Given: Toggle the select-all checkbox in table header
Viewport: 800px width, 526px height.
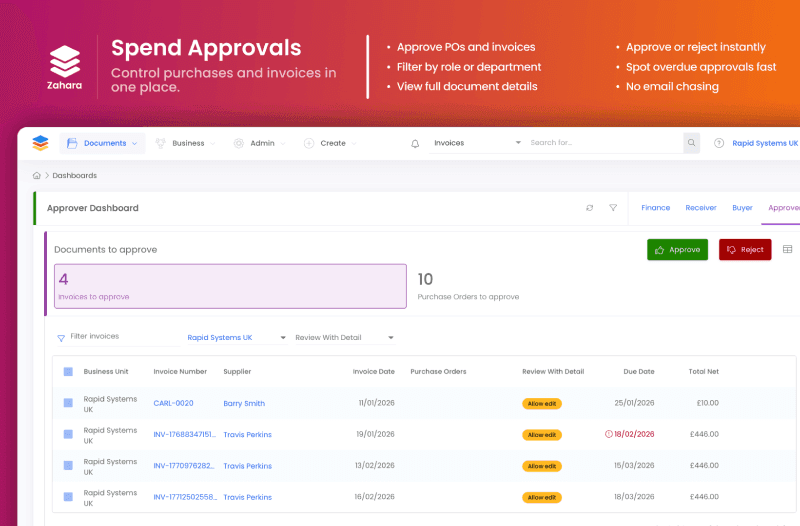Looking at the screenshot, I should (x=68, y=371).
